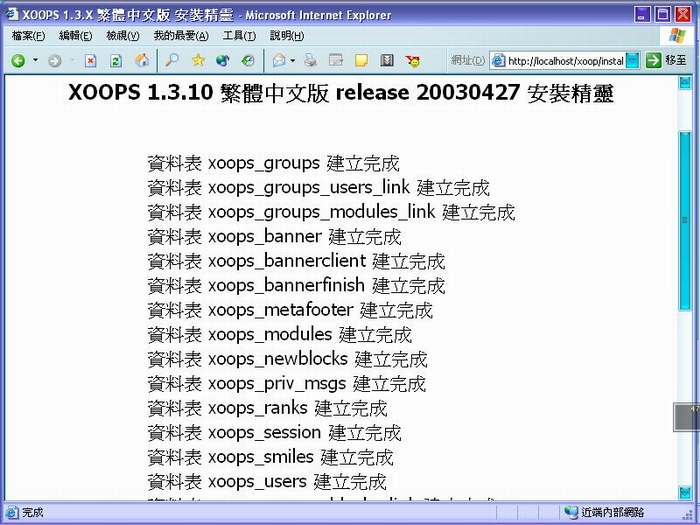Expand the Mail button dropdown arrow
This screenshot has height=525, width=700.
coord(292,60)
